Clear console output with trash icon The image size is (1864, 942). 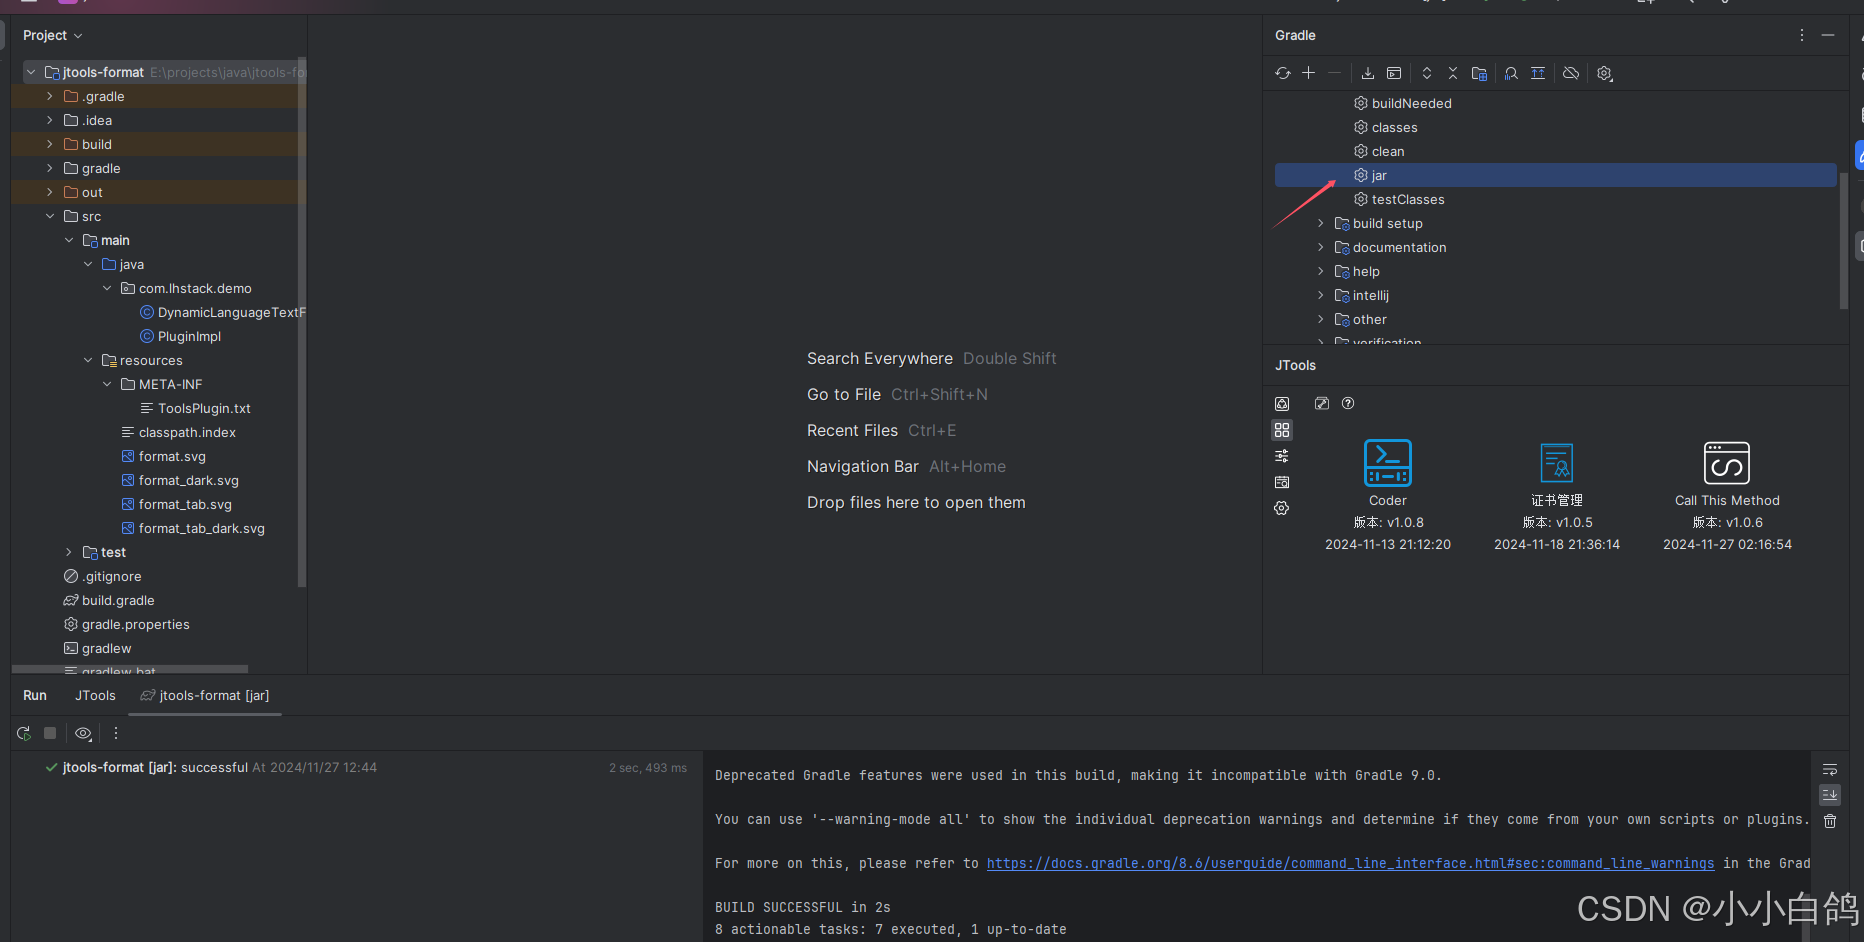click(1830, 821)
